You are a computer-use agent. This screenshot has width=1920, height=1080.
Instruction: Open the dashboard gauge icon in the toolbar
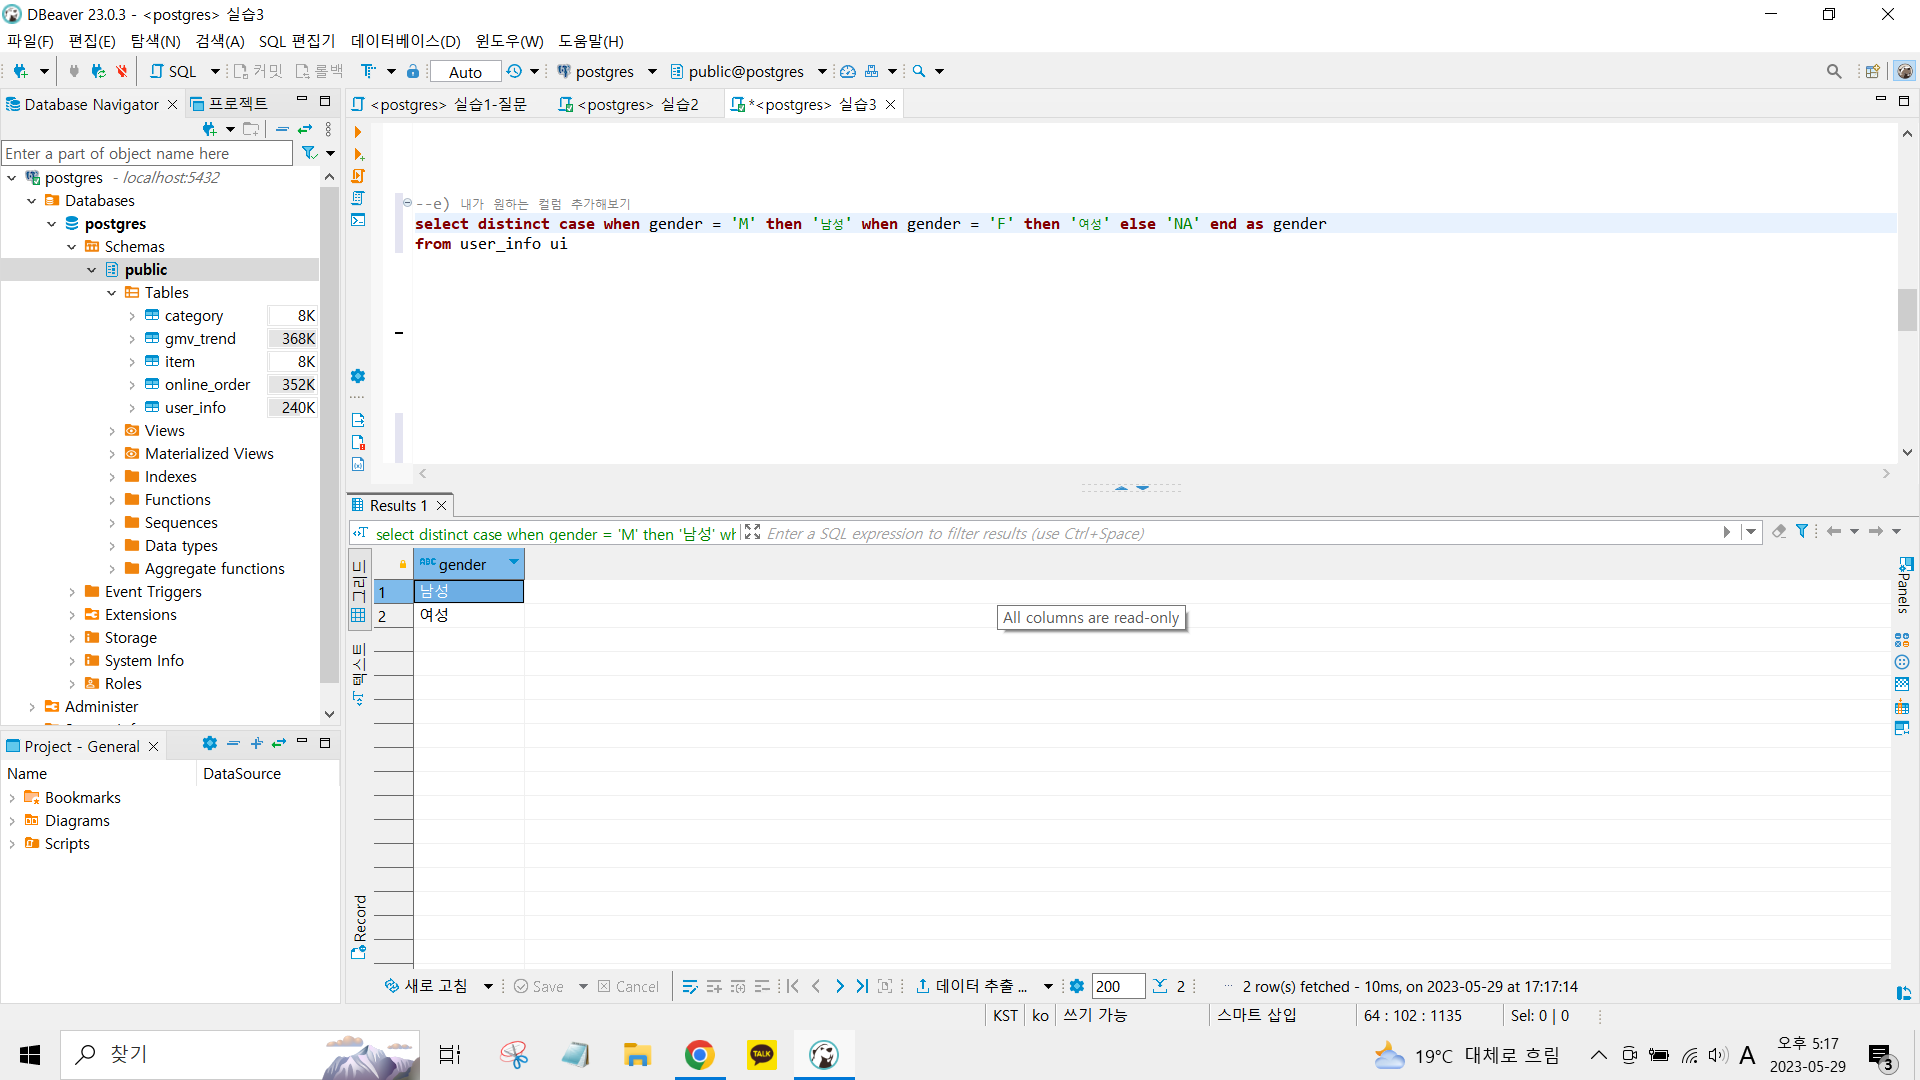(848, 71)
